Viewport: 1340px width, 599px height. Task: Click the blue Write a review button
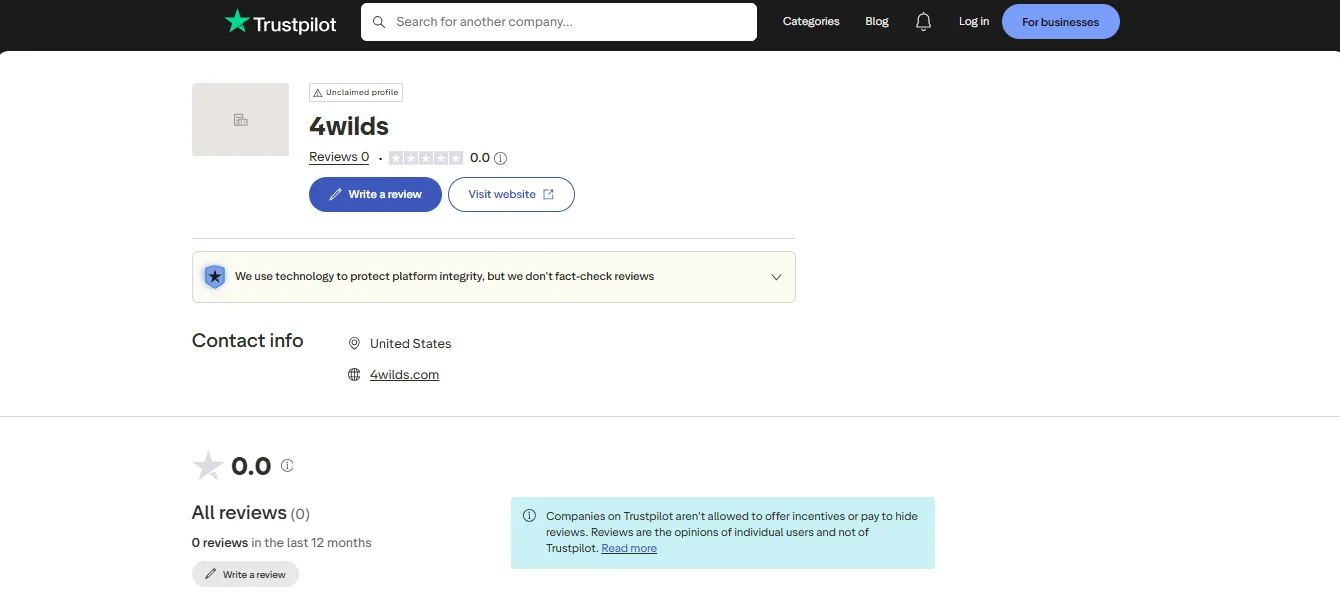375,194
